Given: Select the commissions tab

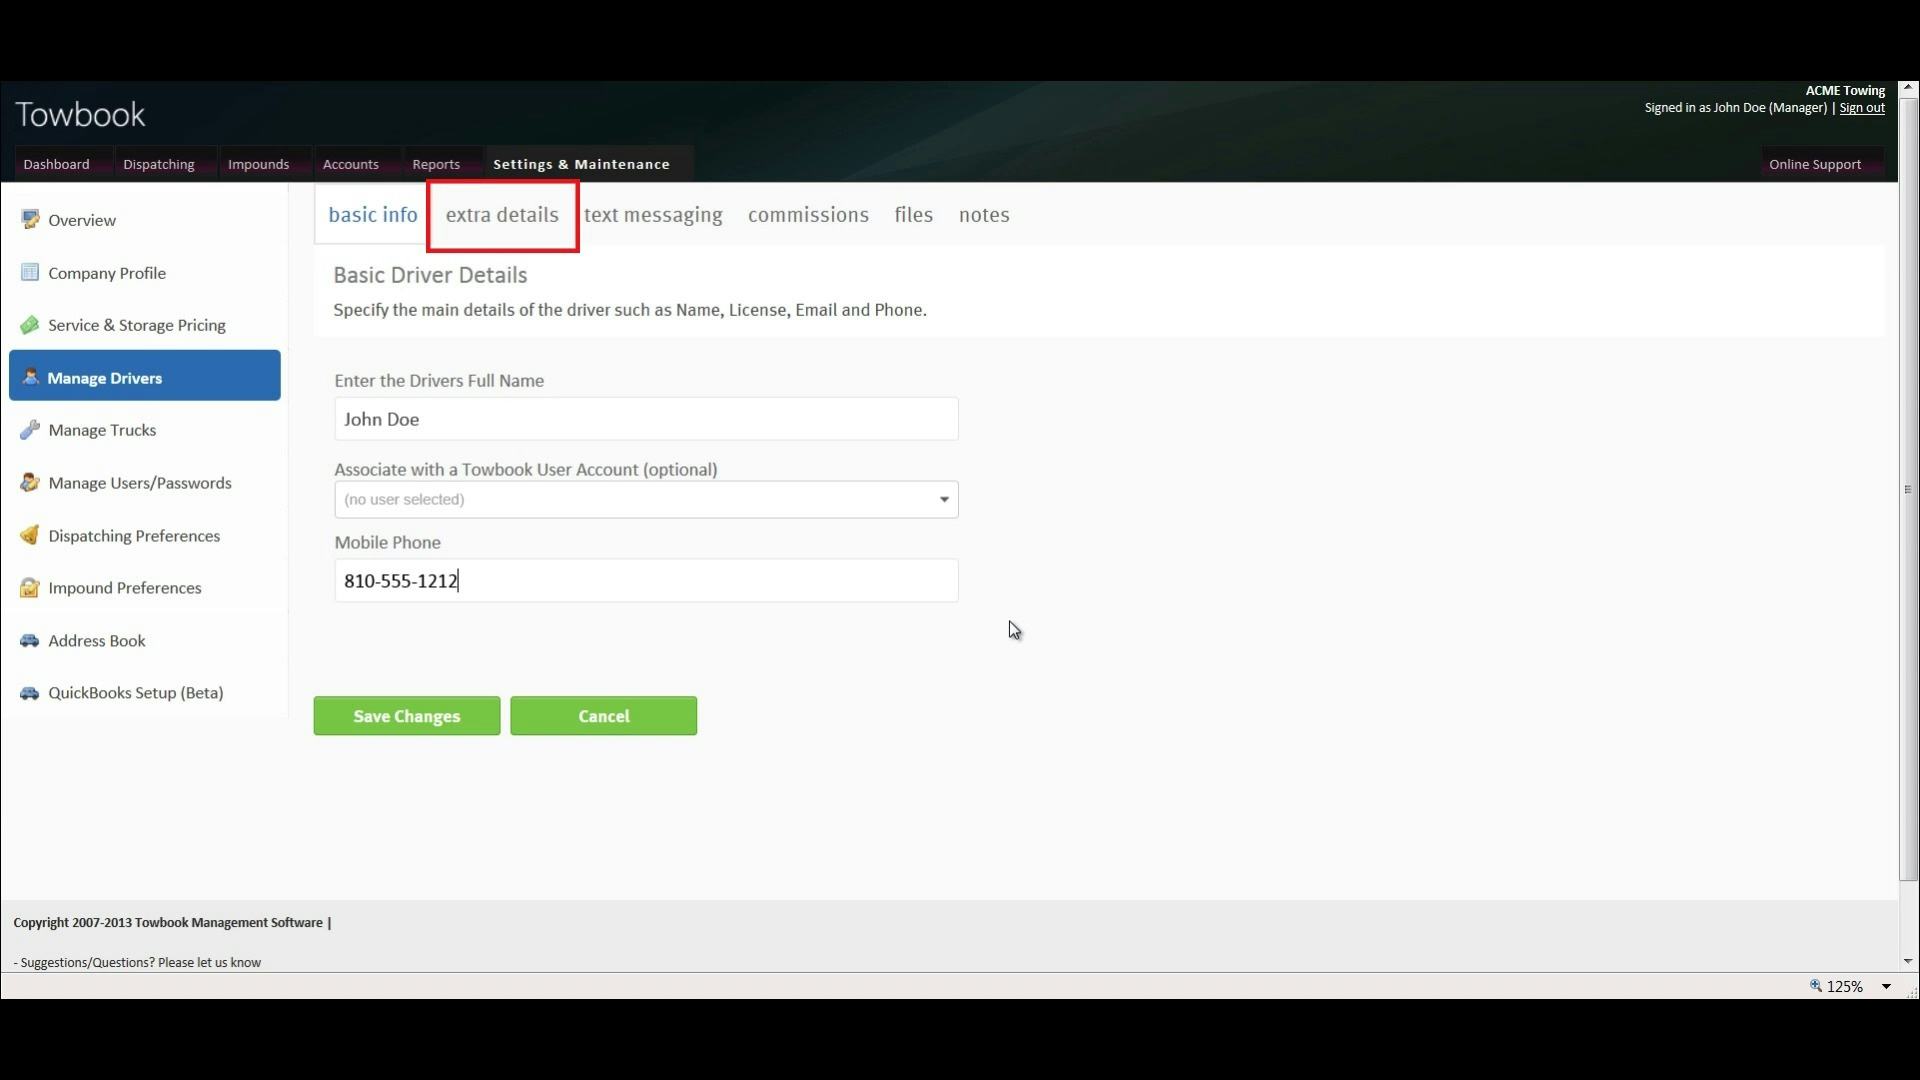Looking at the screenshot, I should point(807,215).
